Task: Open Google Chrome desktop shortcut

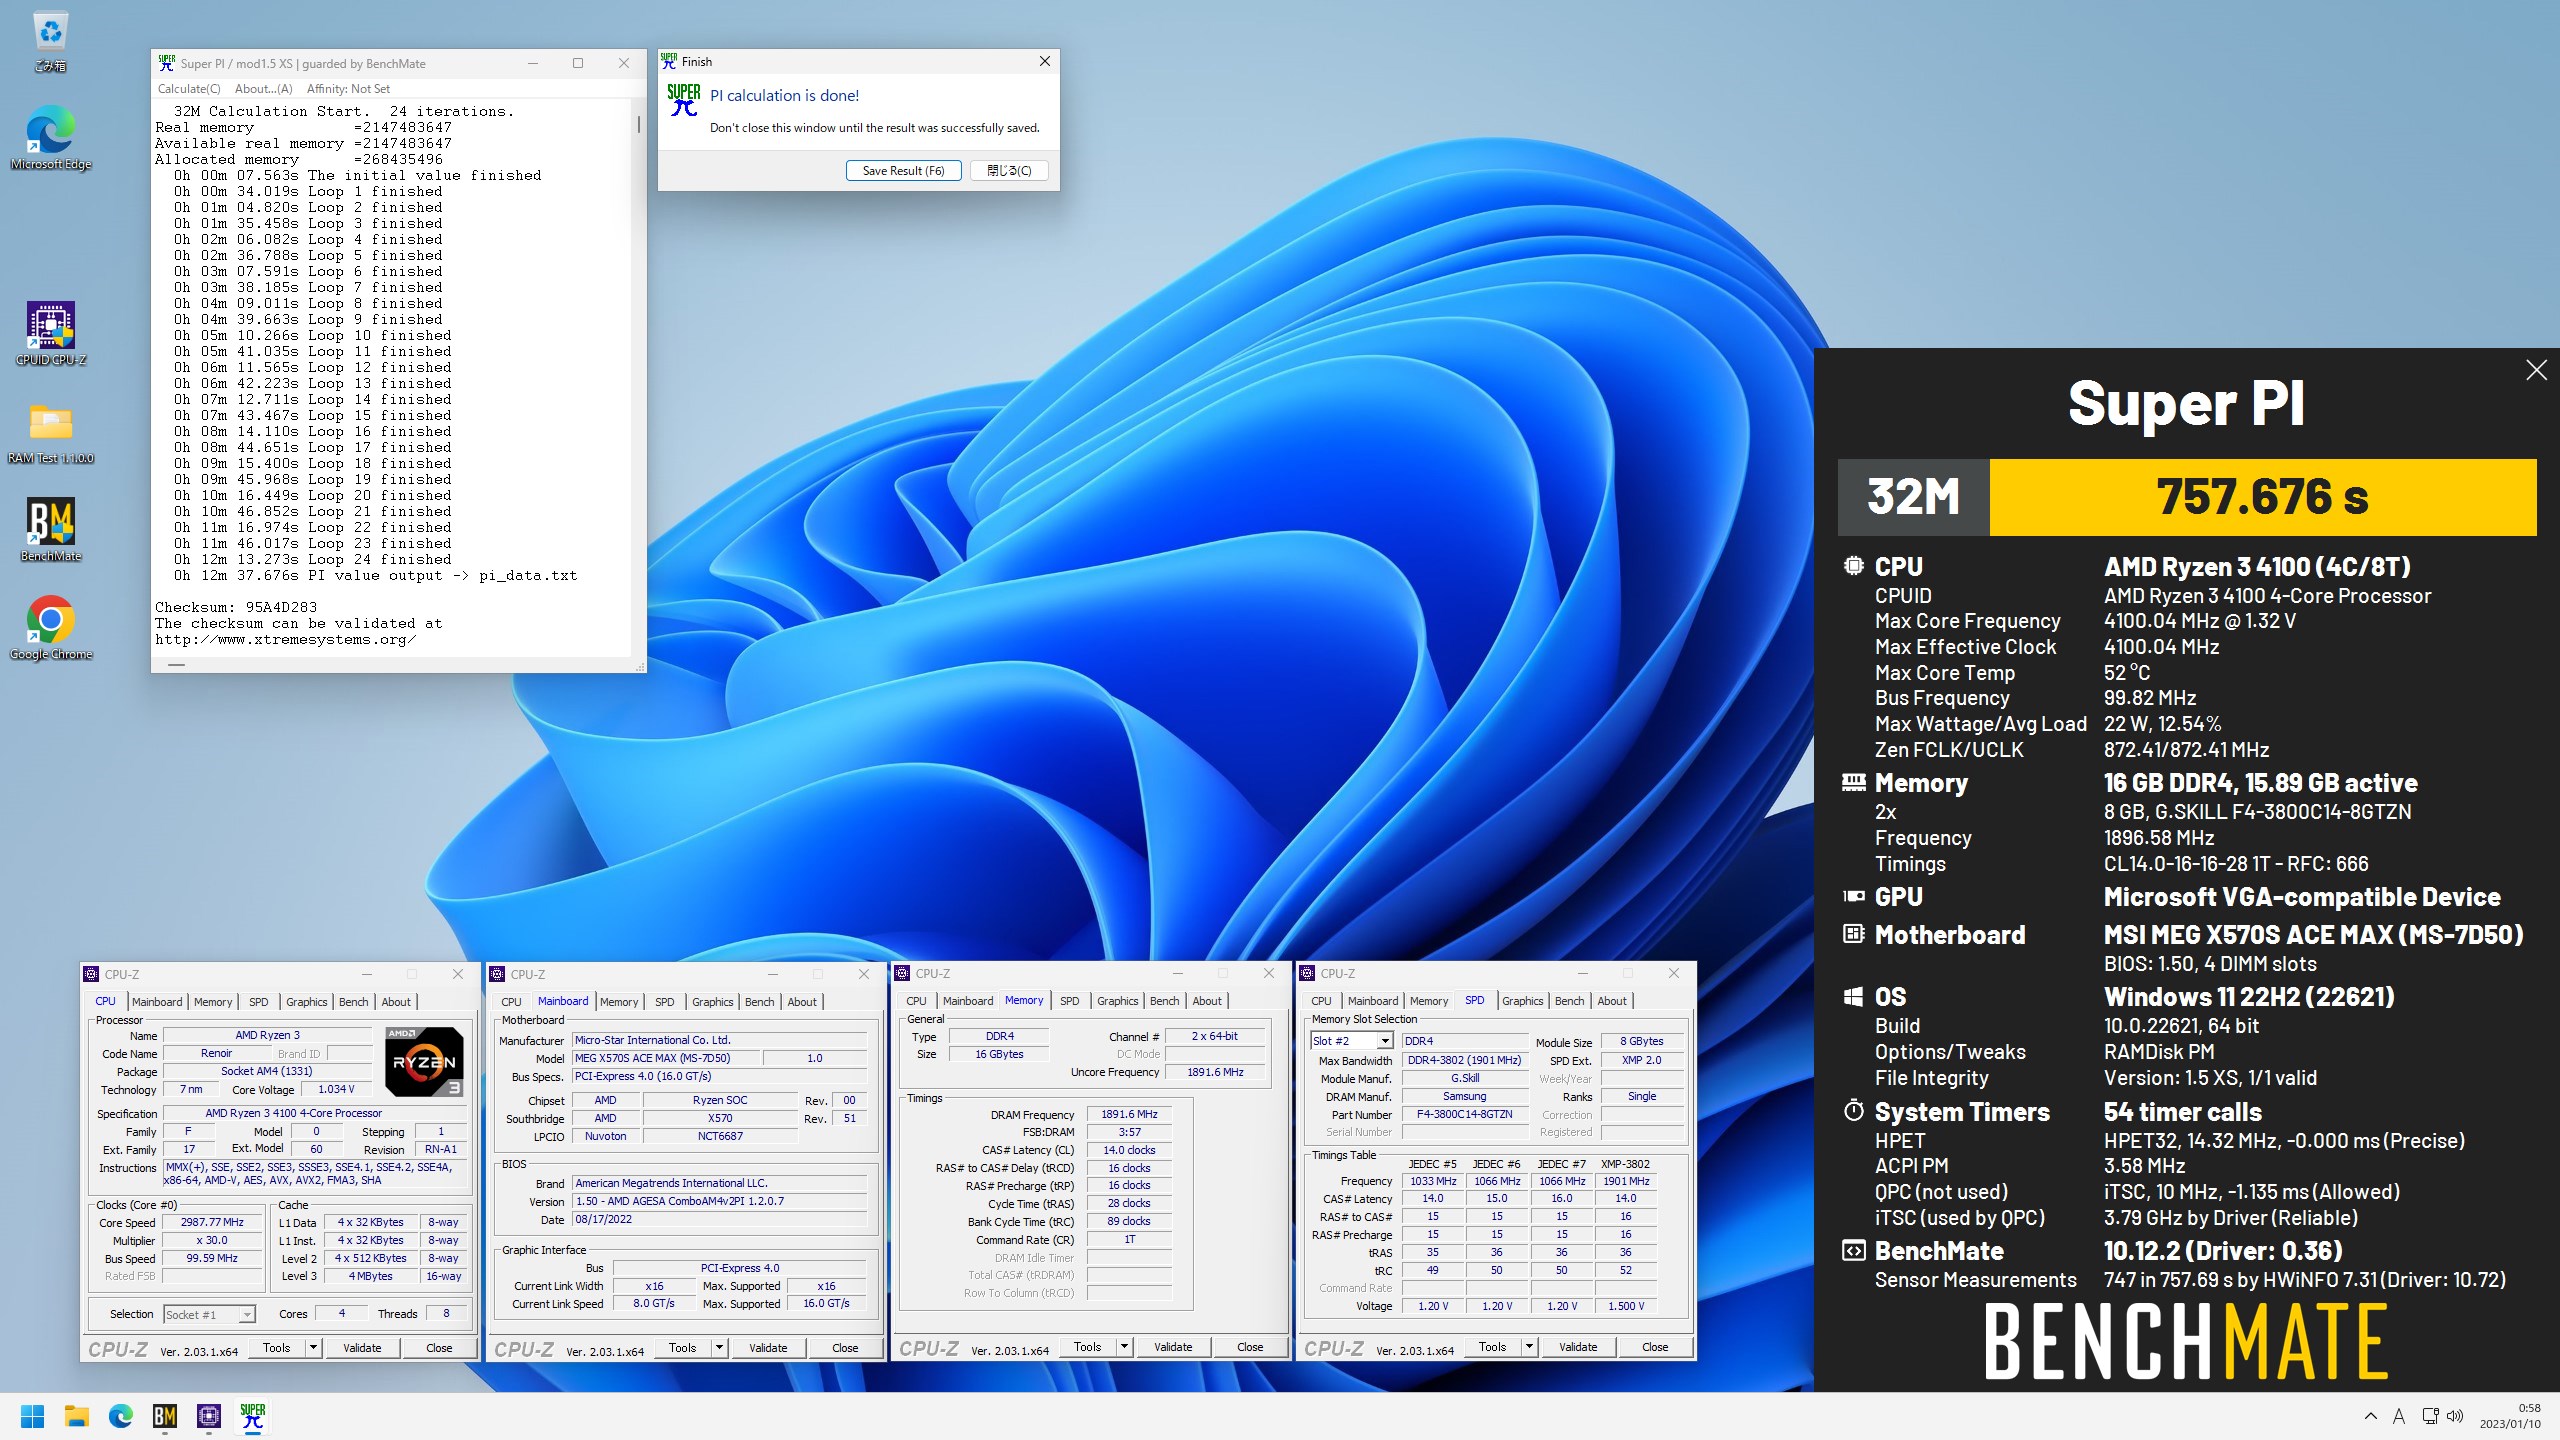Action: pyautogui.click(x=50, y=628)
